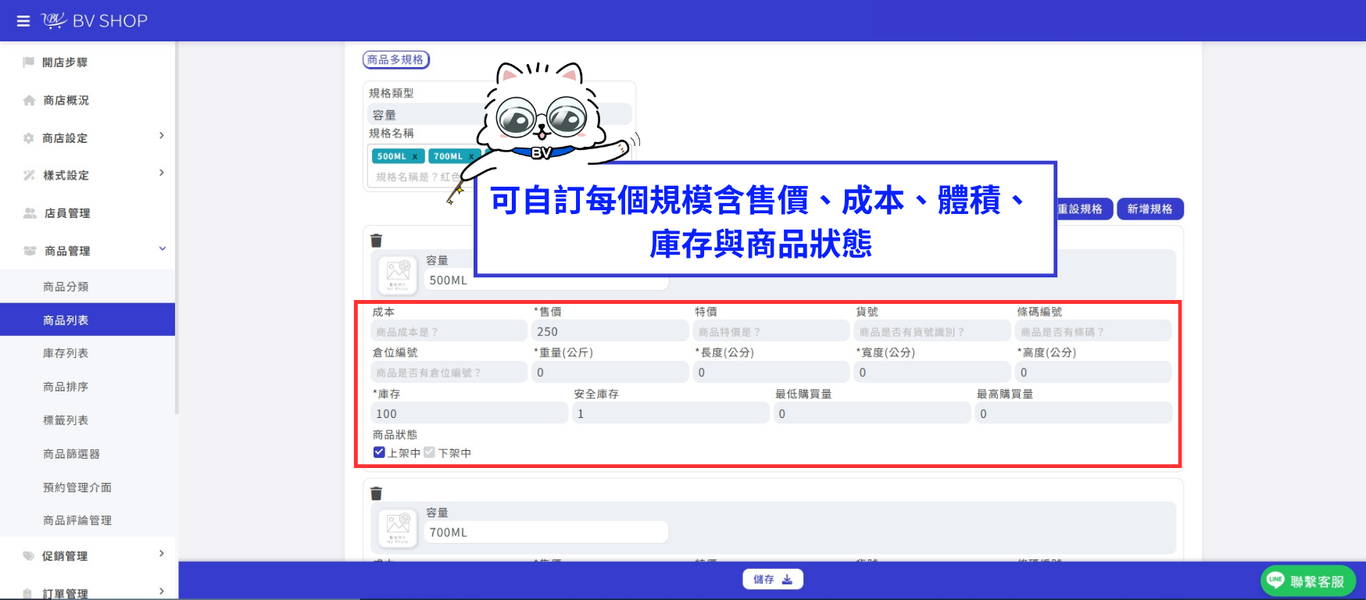Open 店員管理 via the people icon
Screen dimensions: 1366x600
[x=30, y=213]
